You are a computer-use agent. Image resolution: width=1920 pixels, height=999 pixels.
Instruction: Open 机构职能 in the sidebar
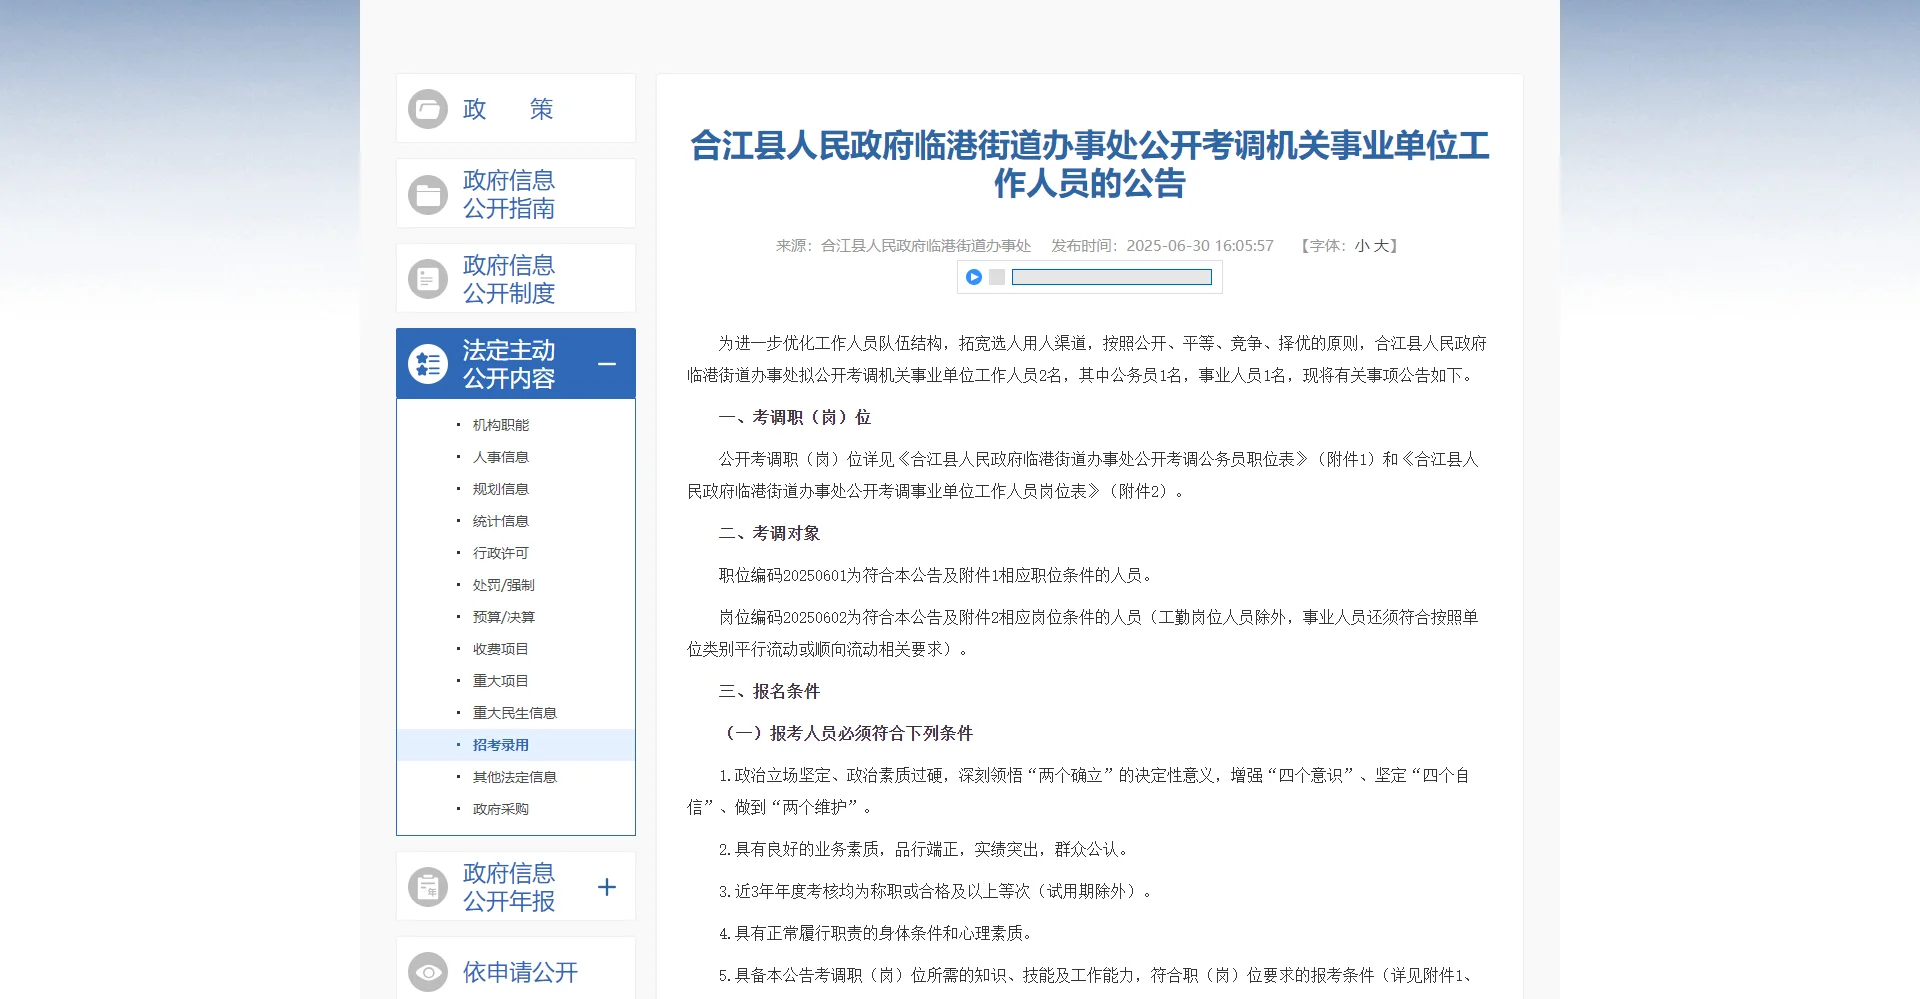click(x=501, y=425)
